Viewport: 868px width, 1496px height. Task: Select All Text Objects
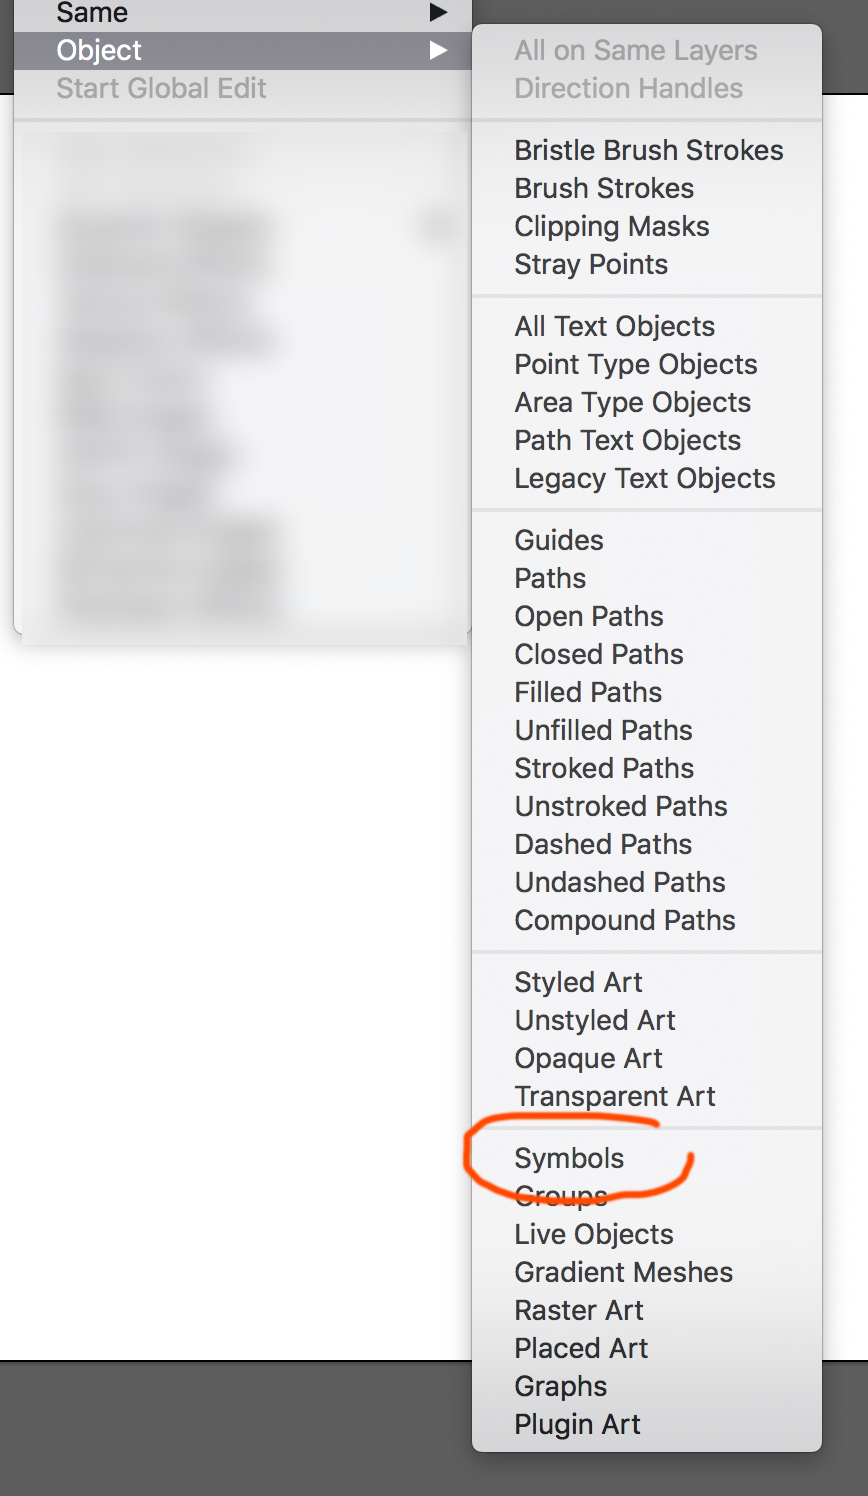click(x=614, y=326)
